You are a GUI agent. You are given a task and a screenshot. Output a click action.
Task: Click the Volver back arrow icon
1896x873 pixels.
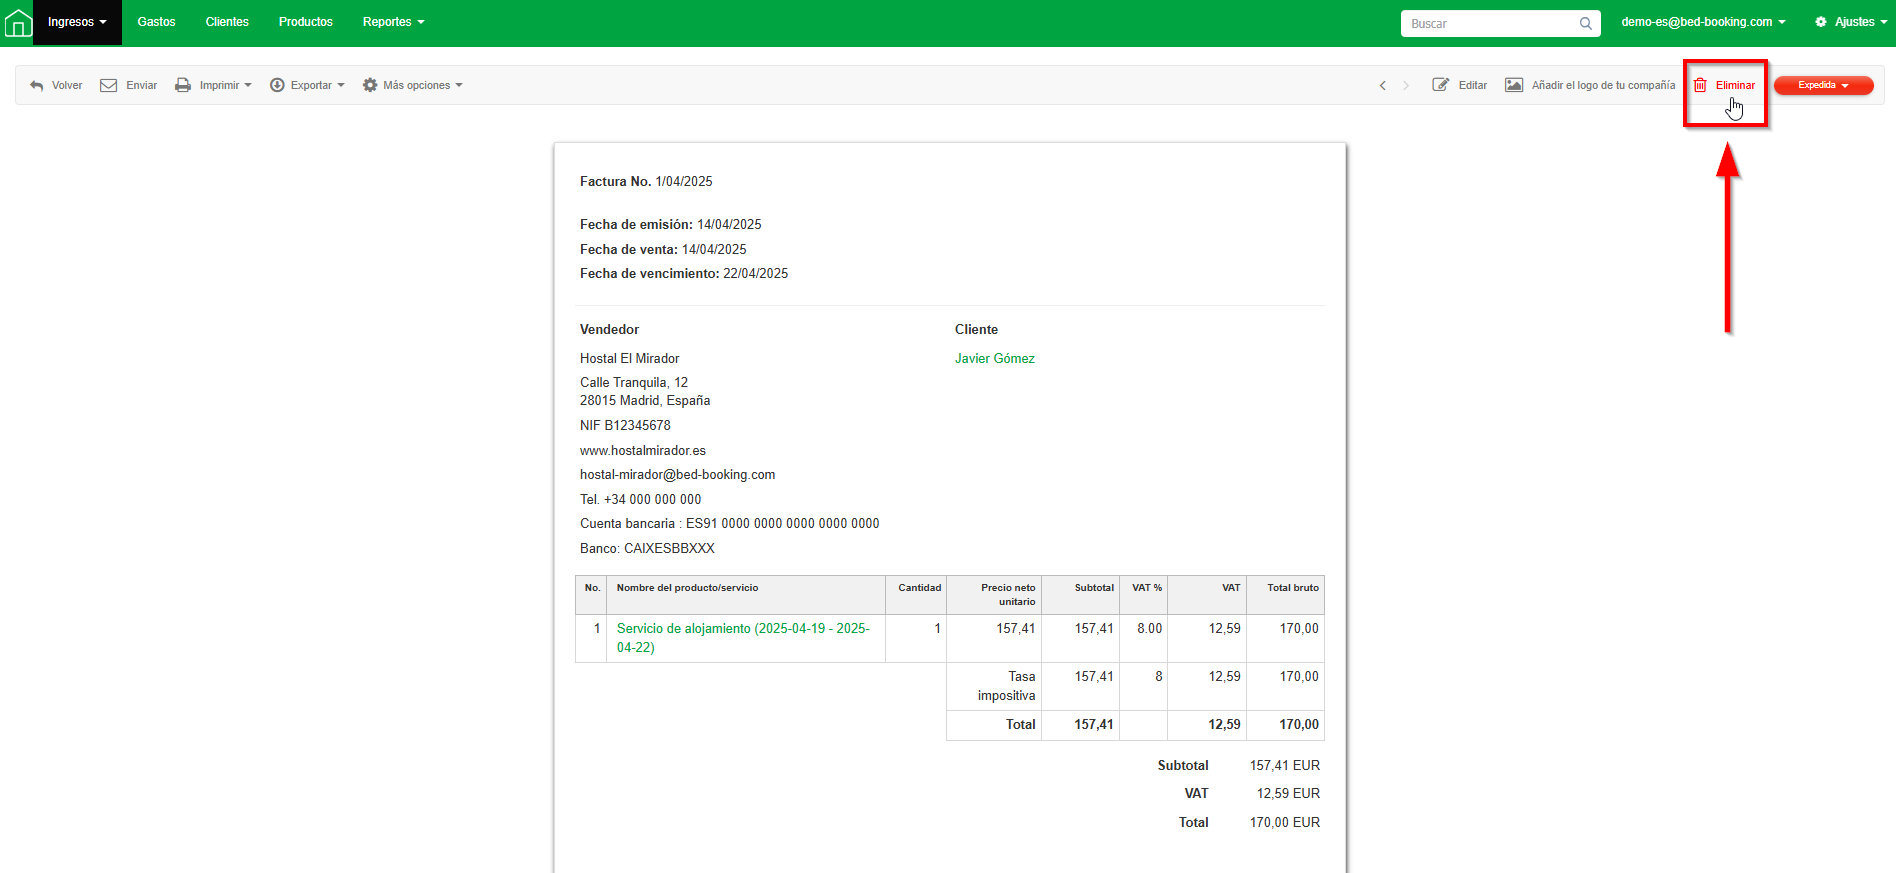click(37, 86)
